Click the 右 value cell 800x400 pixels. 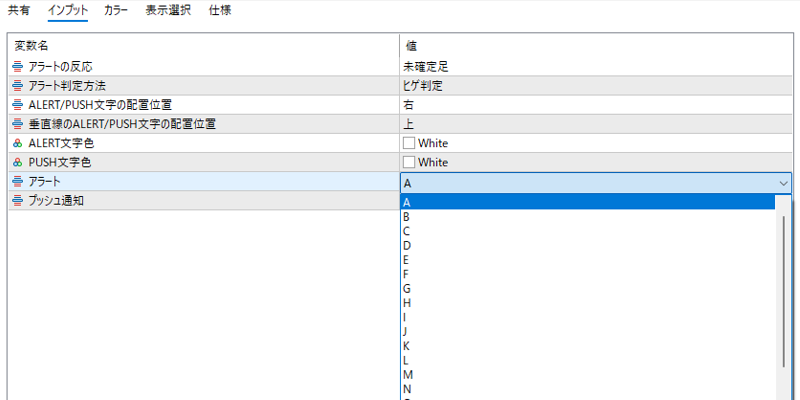click(x=596, y=105)
